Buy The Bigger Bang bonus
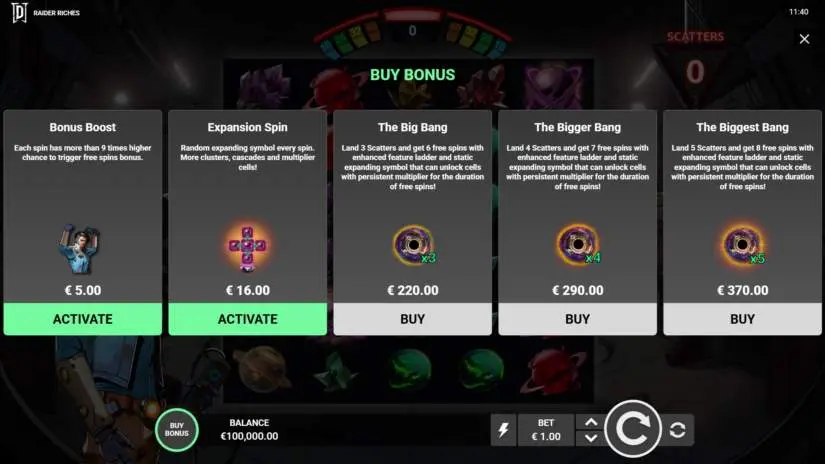Viewport: 825px width, 464px height. click(578, 319)
